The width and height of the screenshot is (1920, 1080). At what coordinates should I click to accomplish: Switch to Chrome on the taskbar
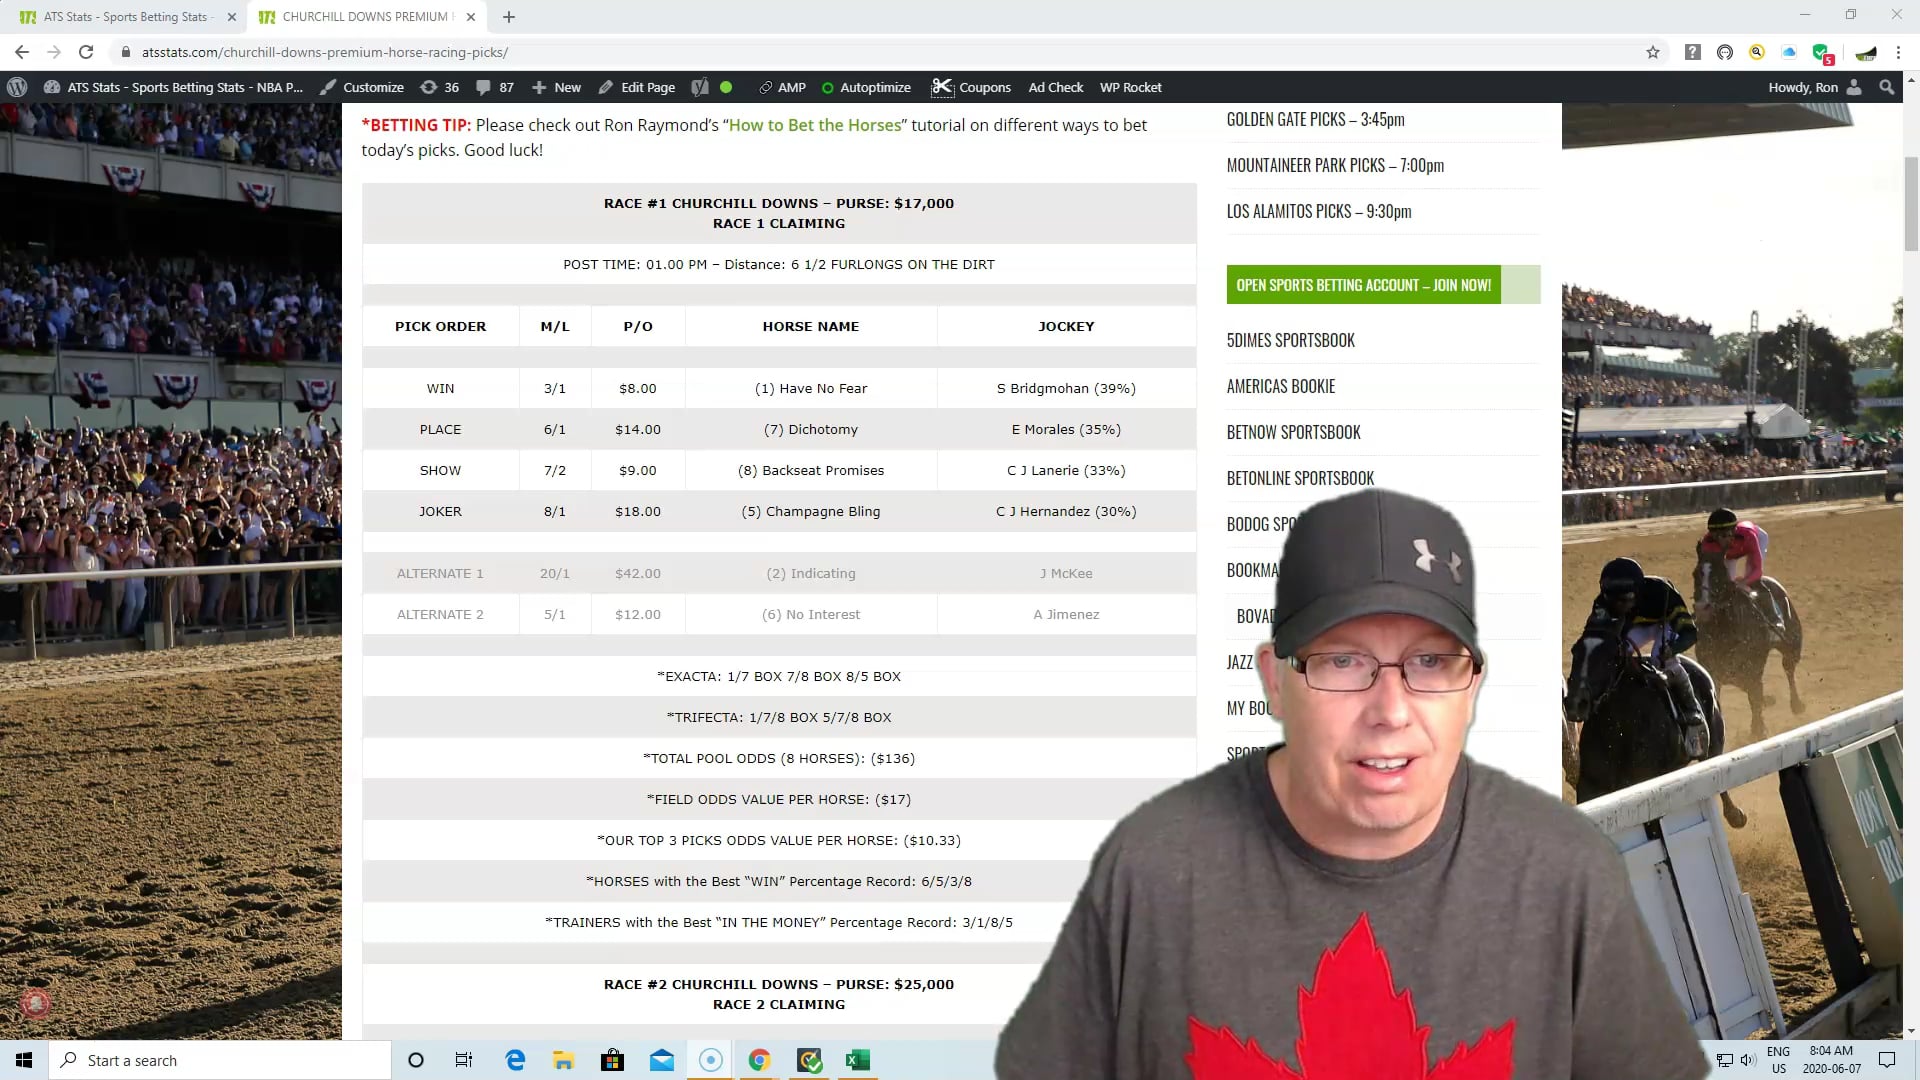pyautogui.click(x=759, y=1060)
